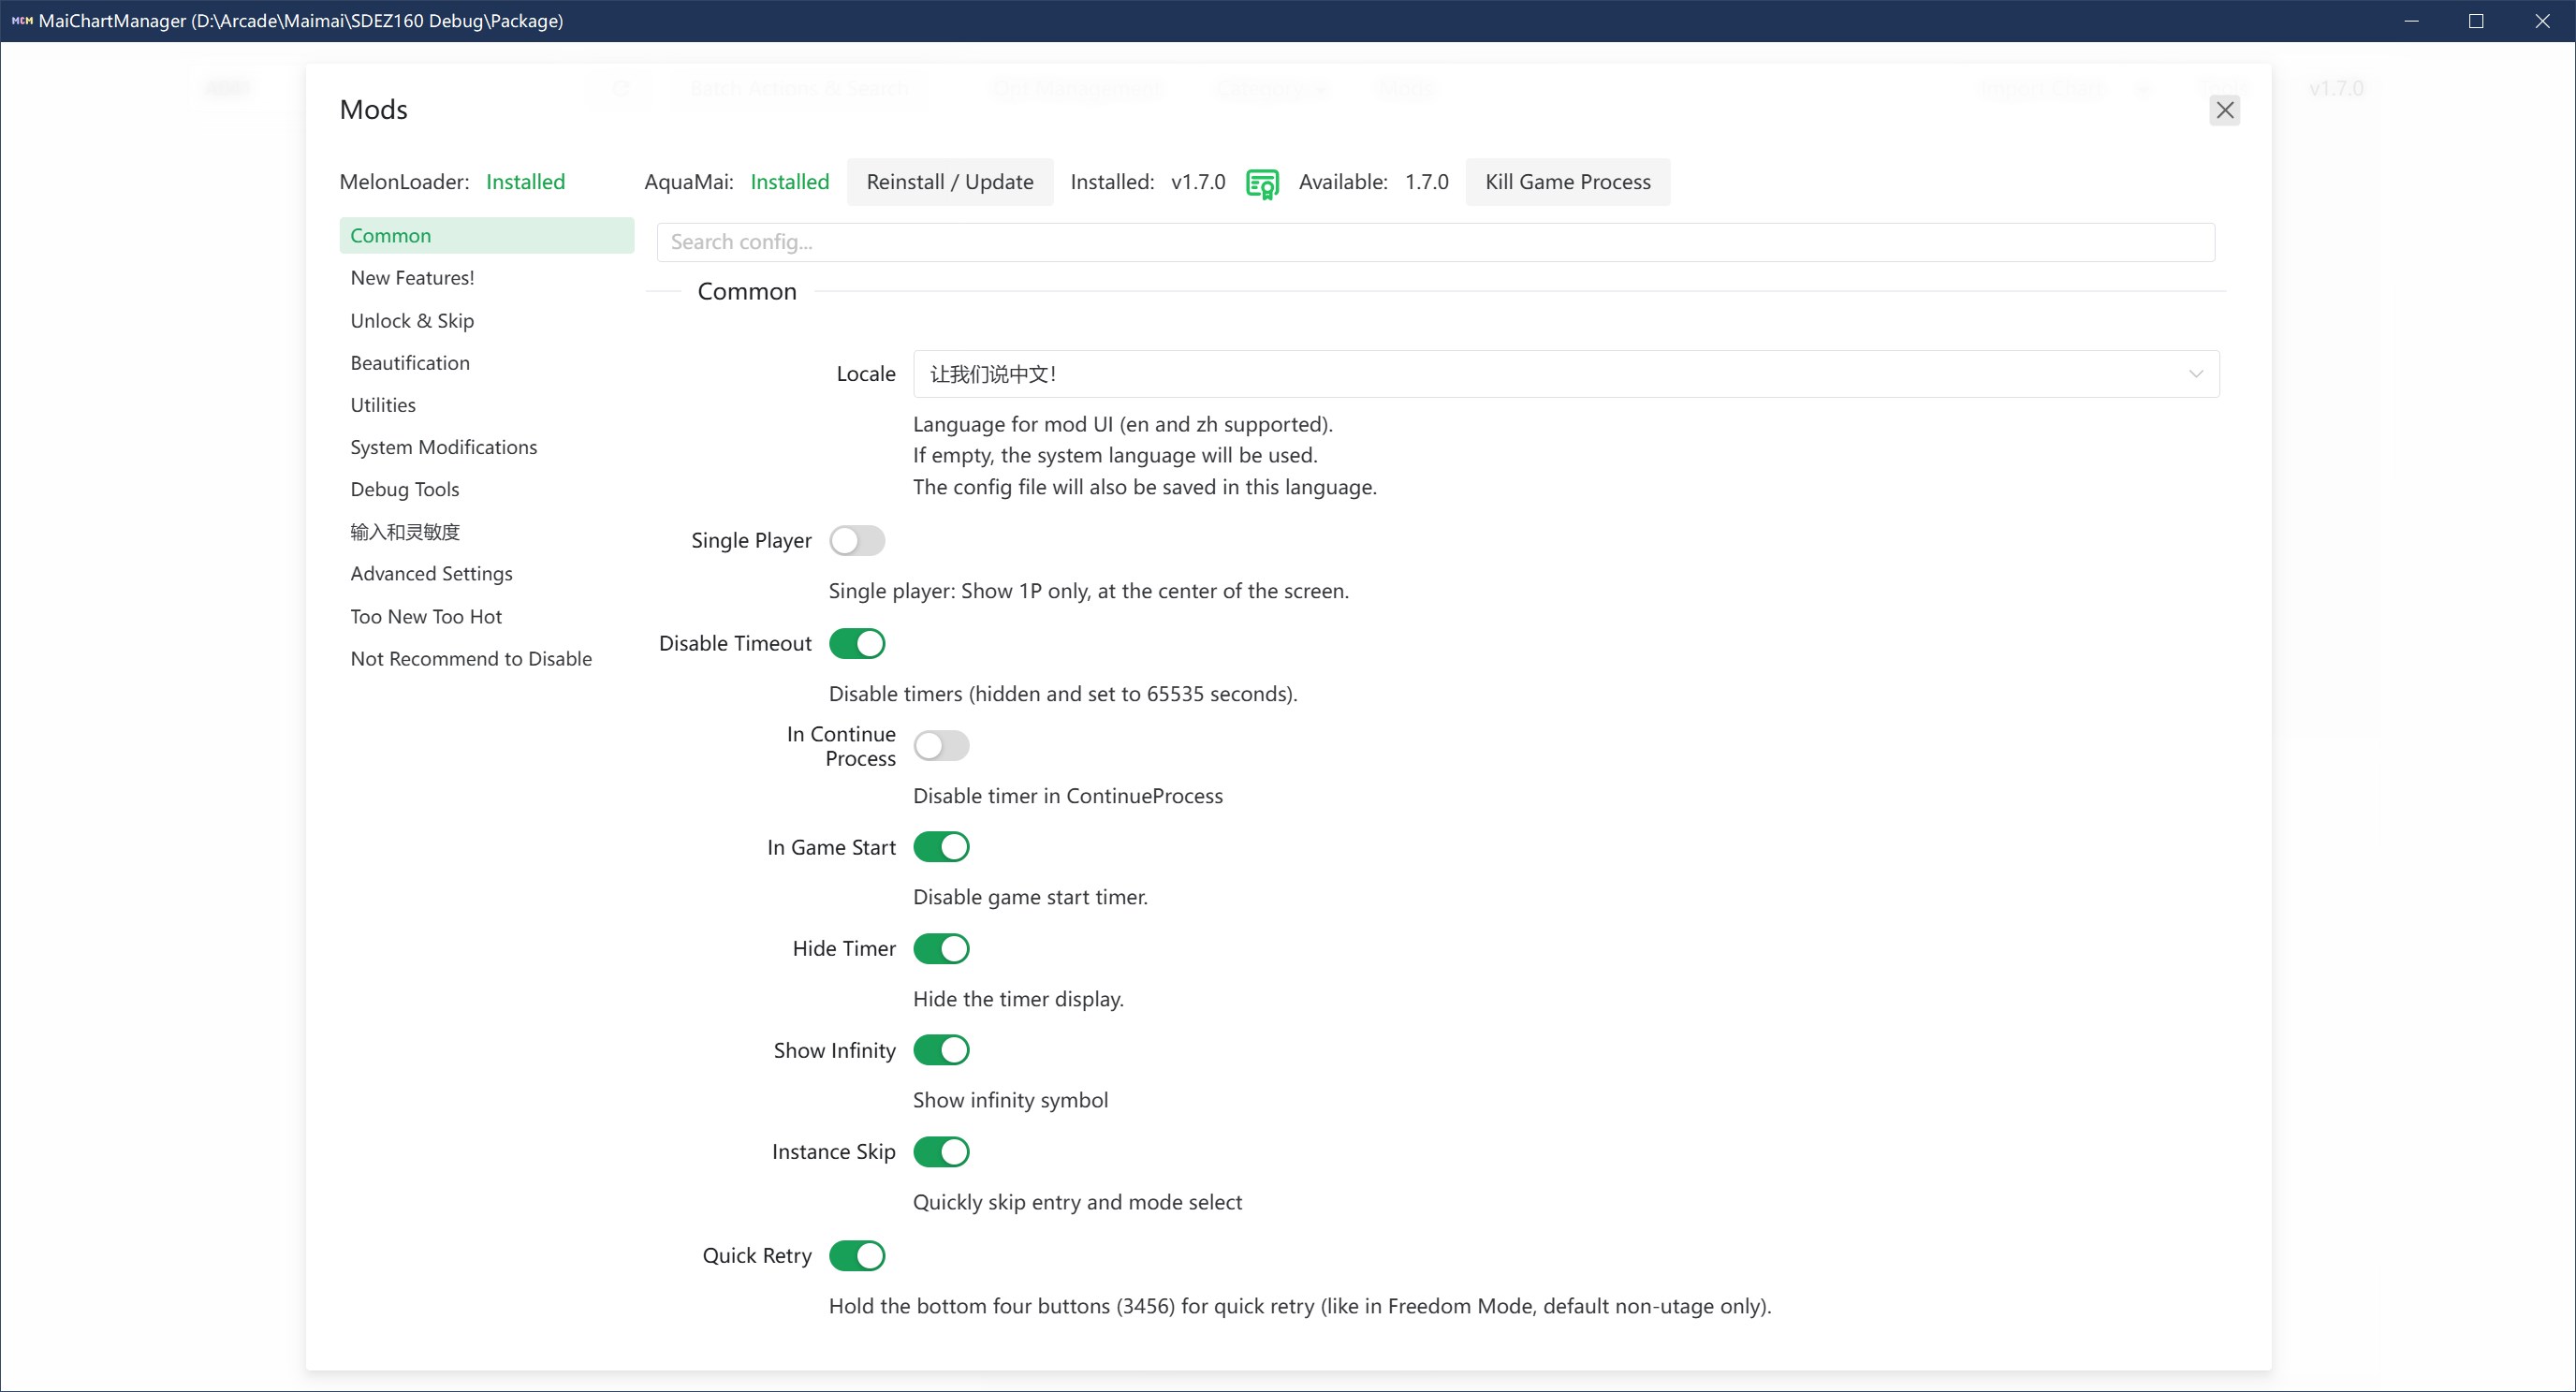
Task: Turn off the Disable Timeout switch
Action: (857, 644)
